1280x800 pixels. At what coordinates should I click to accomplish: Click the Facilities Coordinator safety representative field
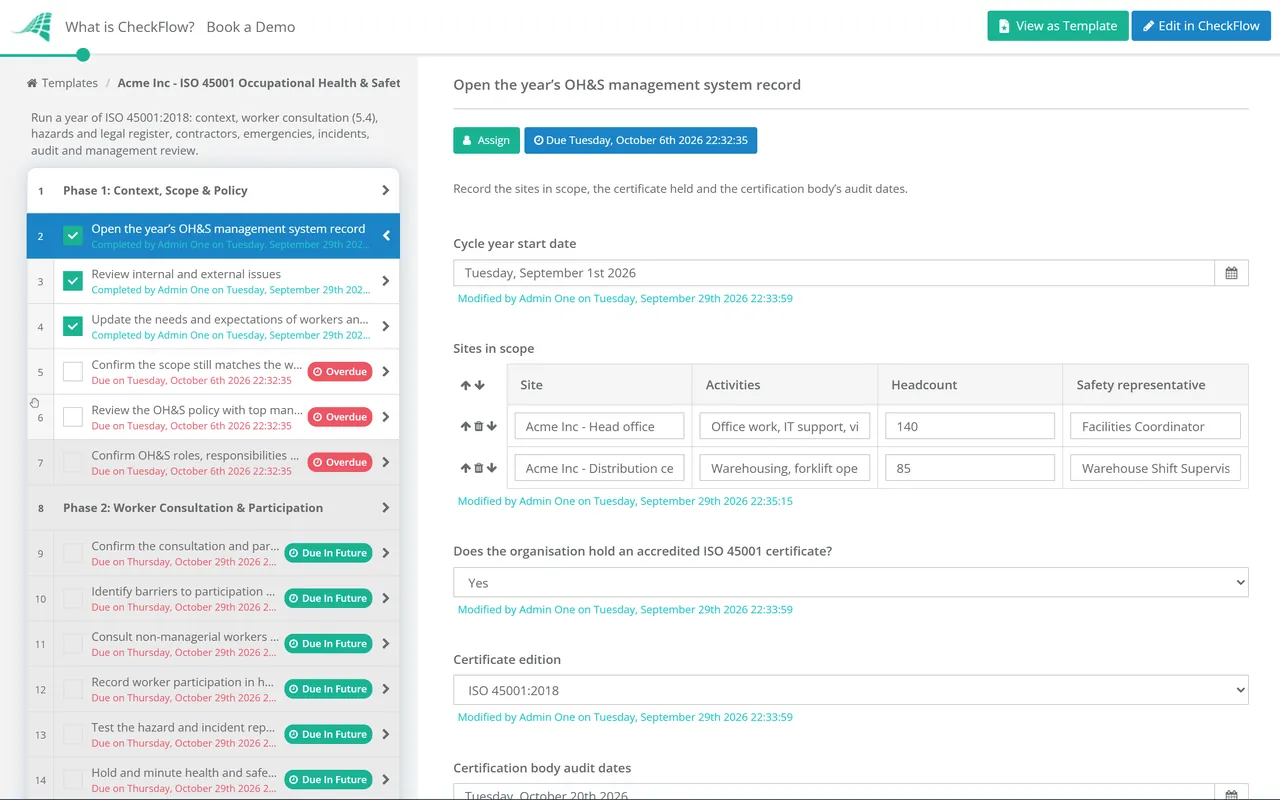1155,426
